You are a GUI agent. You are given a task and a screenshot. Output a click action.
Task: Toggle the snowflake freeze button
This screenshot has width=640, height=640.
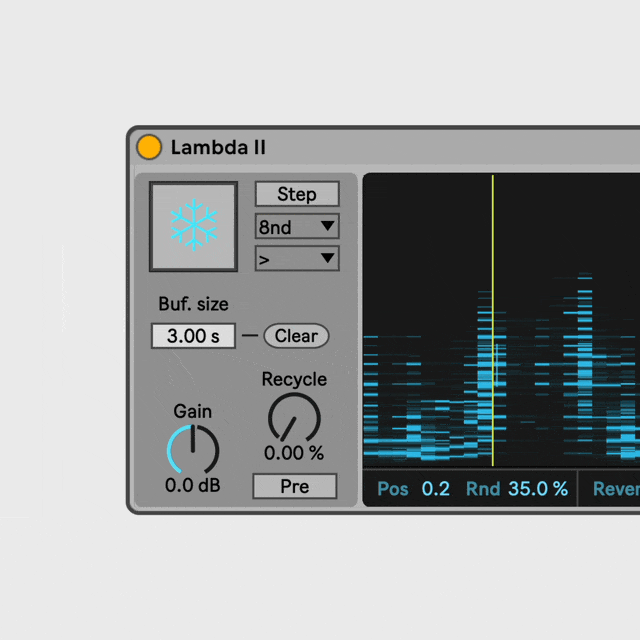[193, 226]
